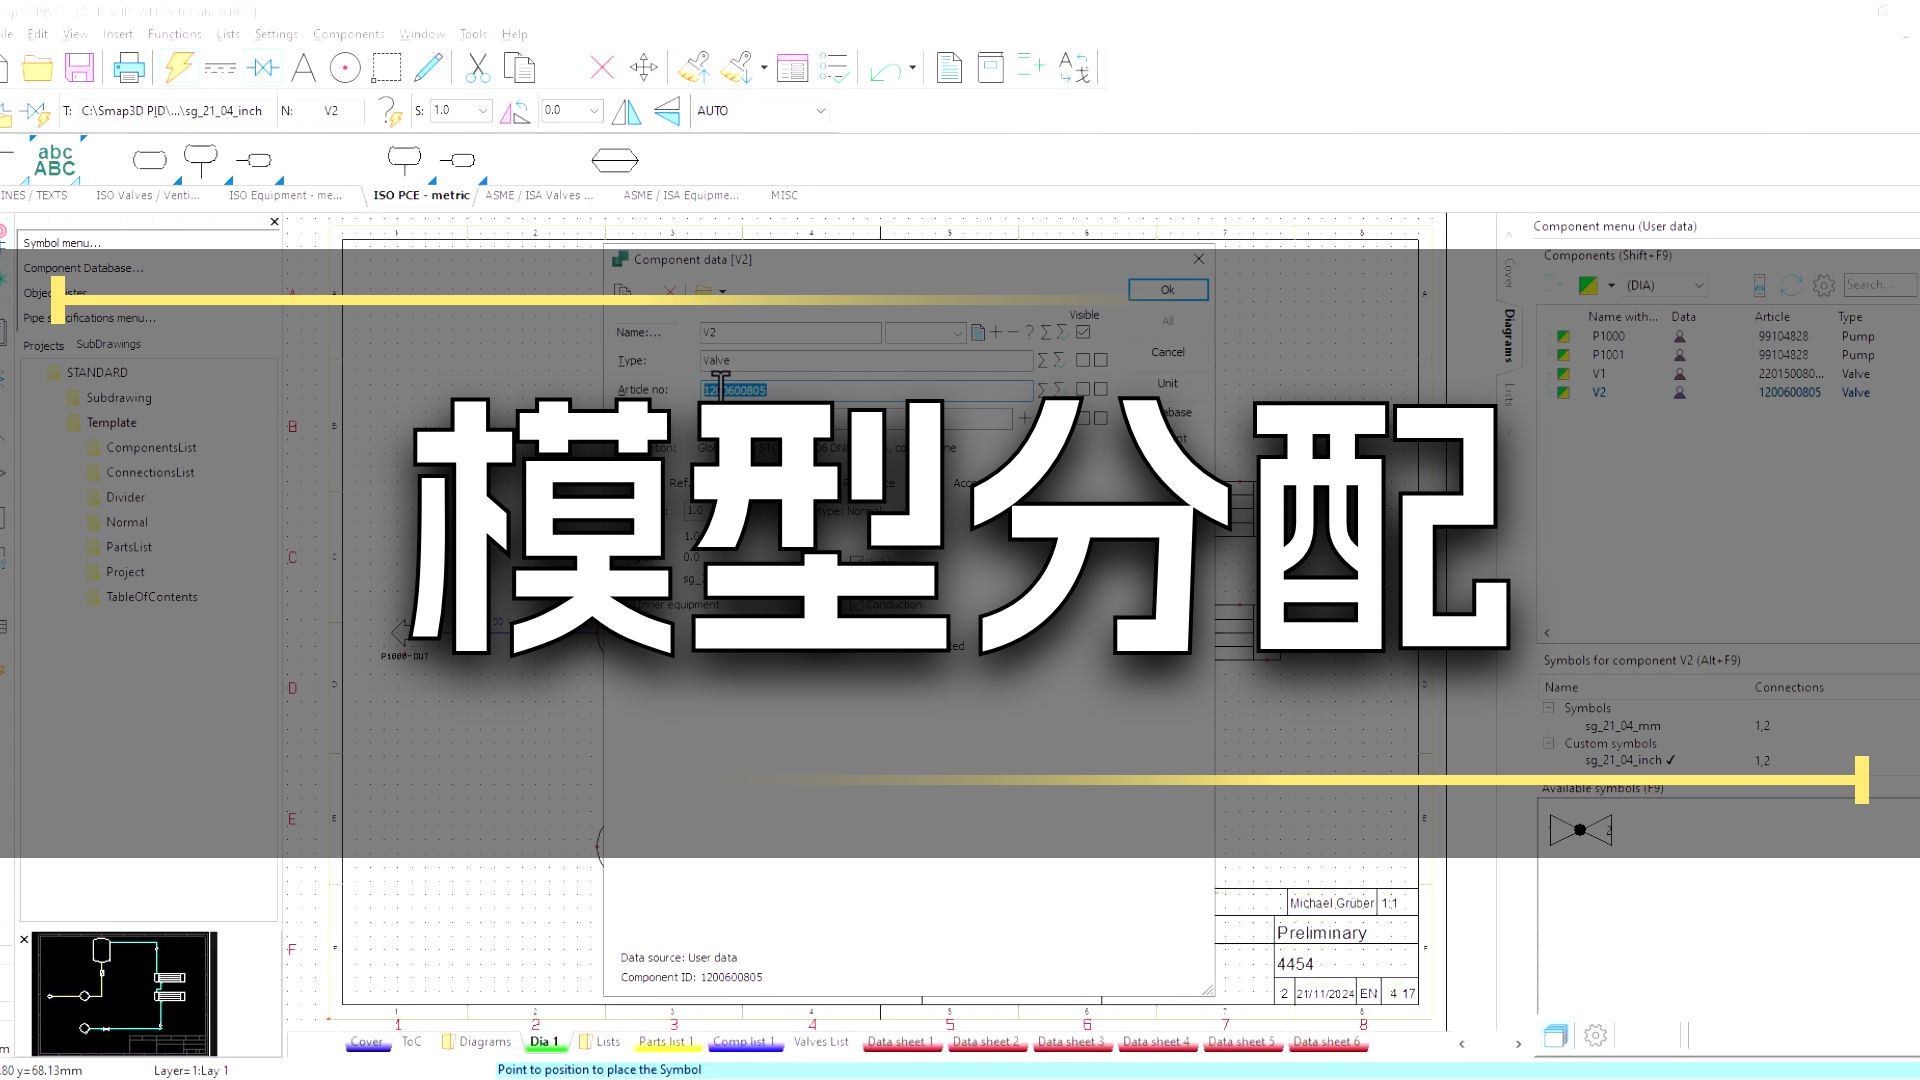Insert the abc ABC text symbol
This screenshot has width=1920, height=1080.
tap(55, 160)
